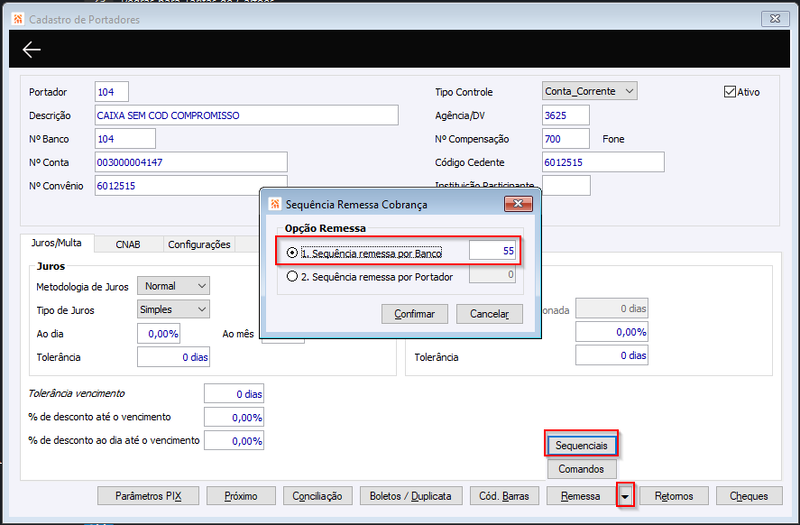Screen dimensions: 800x525
Task: Click the Sequência Remessa Cobrança dialog app icon
Action: pyautogui.click(x=275, y=204)
